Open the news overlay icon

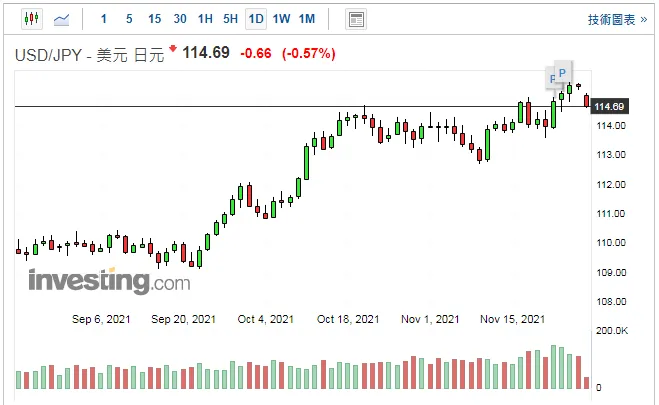point(356,19)
